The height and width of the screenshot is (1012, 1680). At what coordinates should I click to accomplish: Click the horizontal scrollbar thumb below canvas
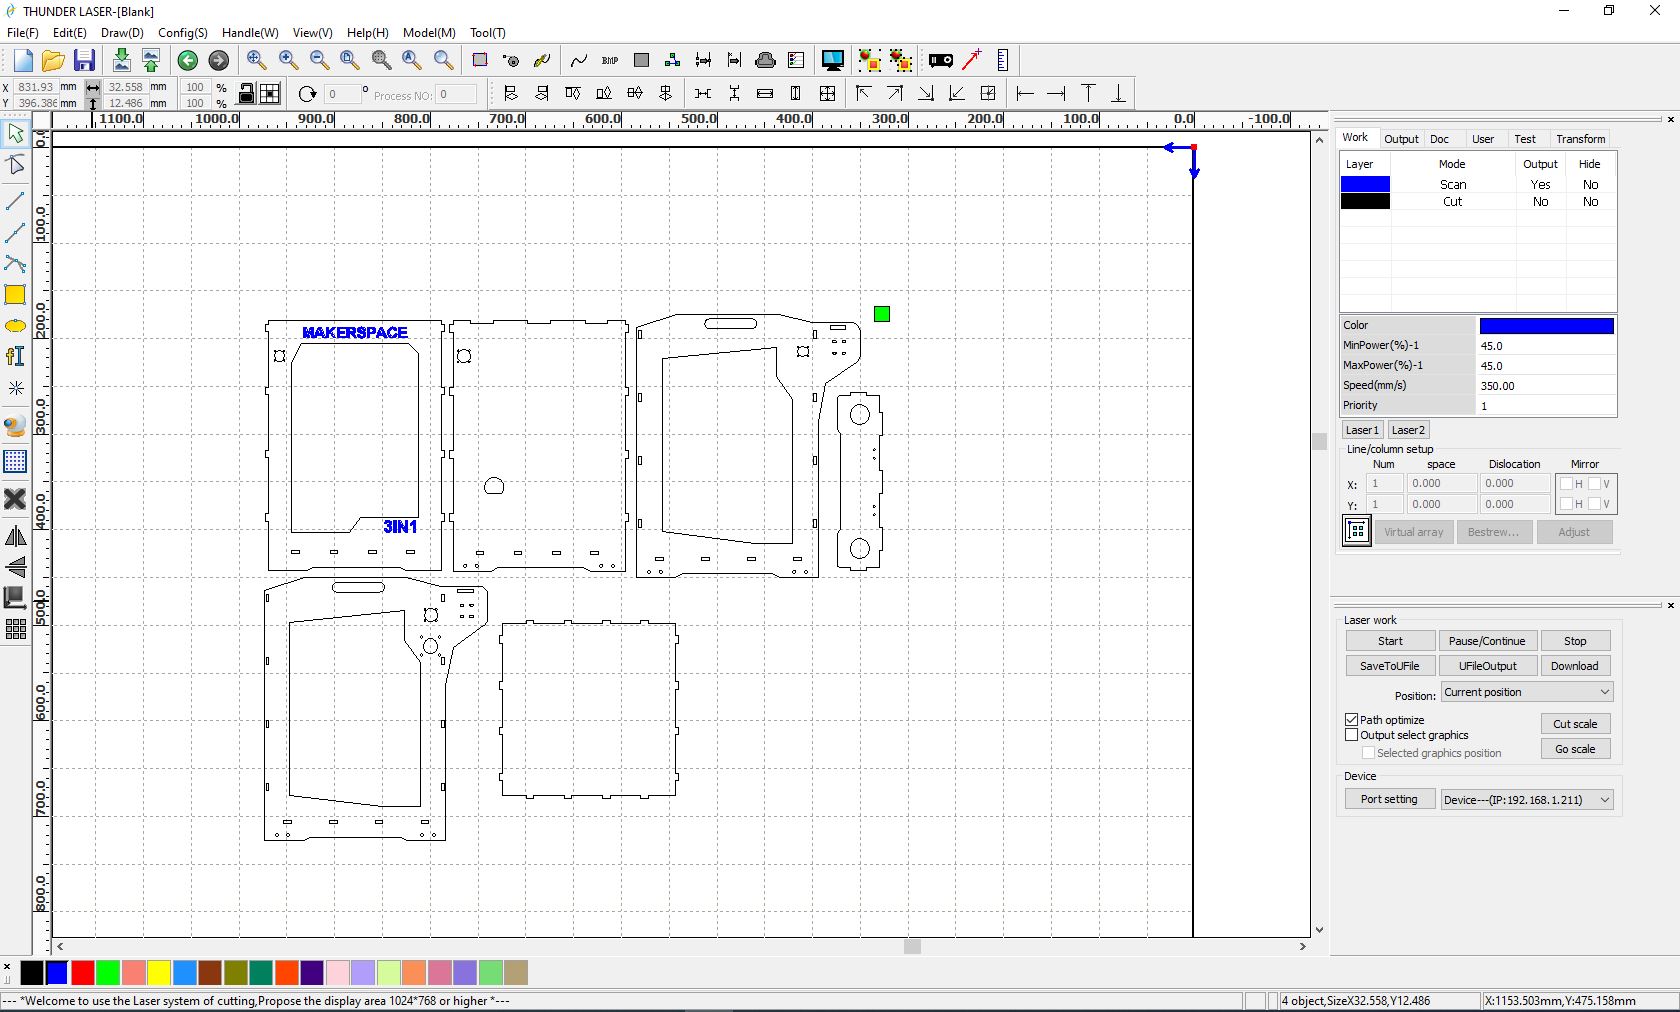click(x=912, y=946)
